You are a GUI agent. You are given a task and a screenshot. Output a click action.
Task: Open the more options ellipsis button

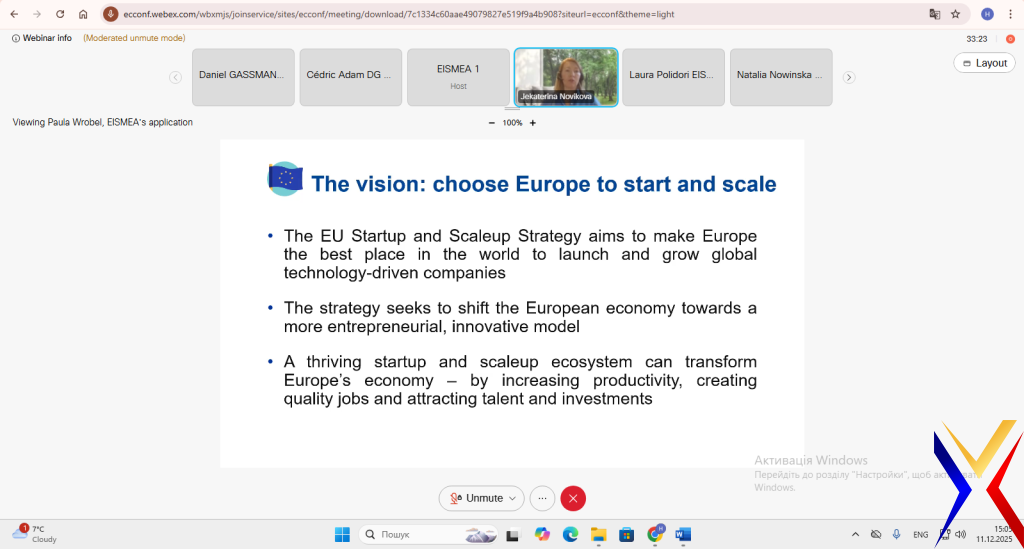(x=542, y=498)
